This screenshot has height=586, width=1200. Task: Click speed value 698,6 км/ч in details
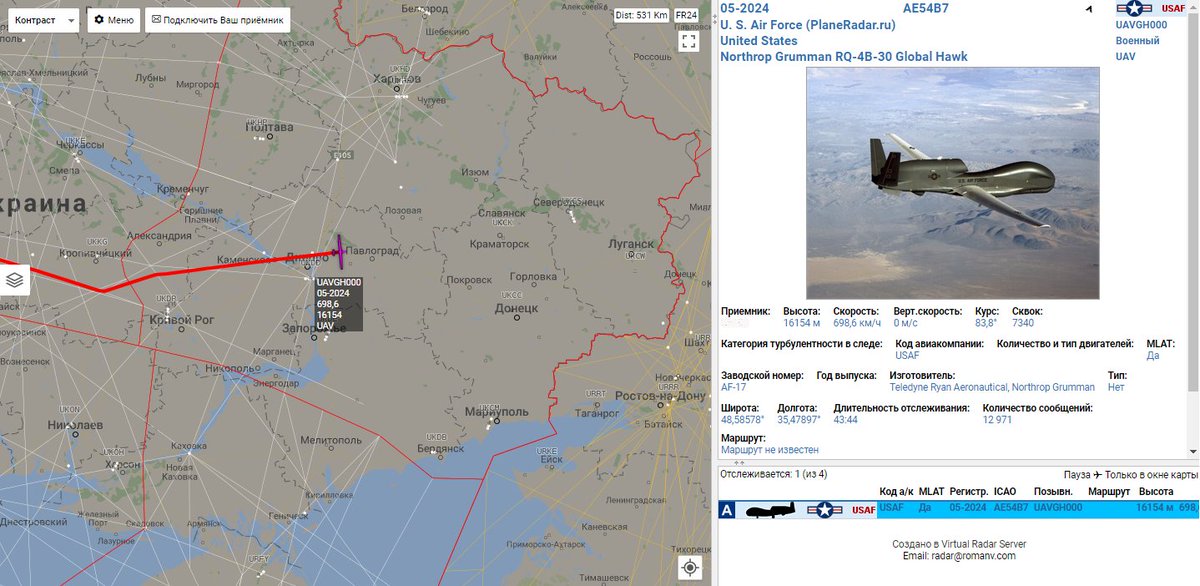pos(858,324)
